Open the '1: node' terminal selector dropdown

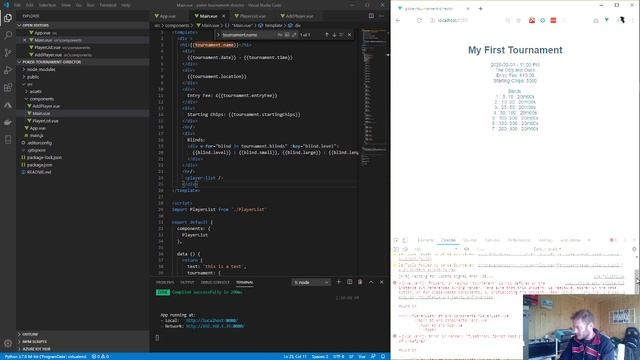311,282
